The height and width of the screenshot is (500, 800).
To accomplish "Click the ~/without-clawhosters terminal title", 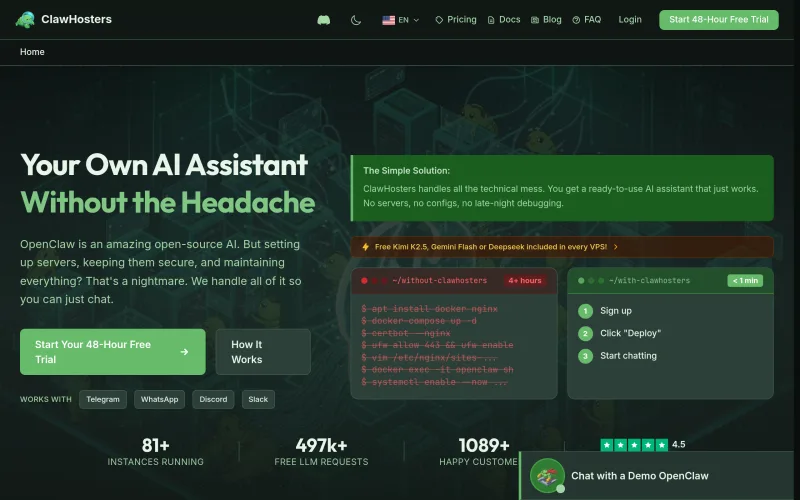I will click(439, 281).
